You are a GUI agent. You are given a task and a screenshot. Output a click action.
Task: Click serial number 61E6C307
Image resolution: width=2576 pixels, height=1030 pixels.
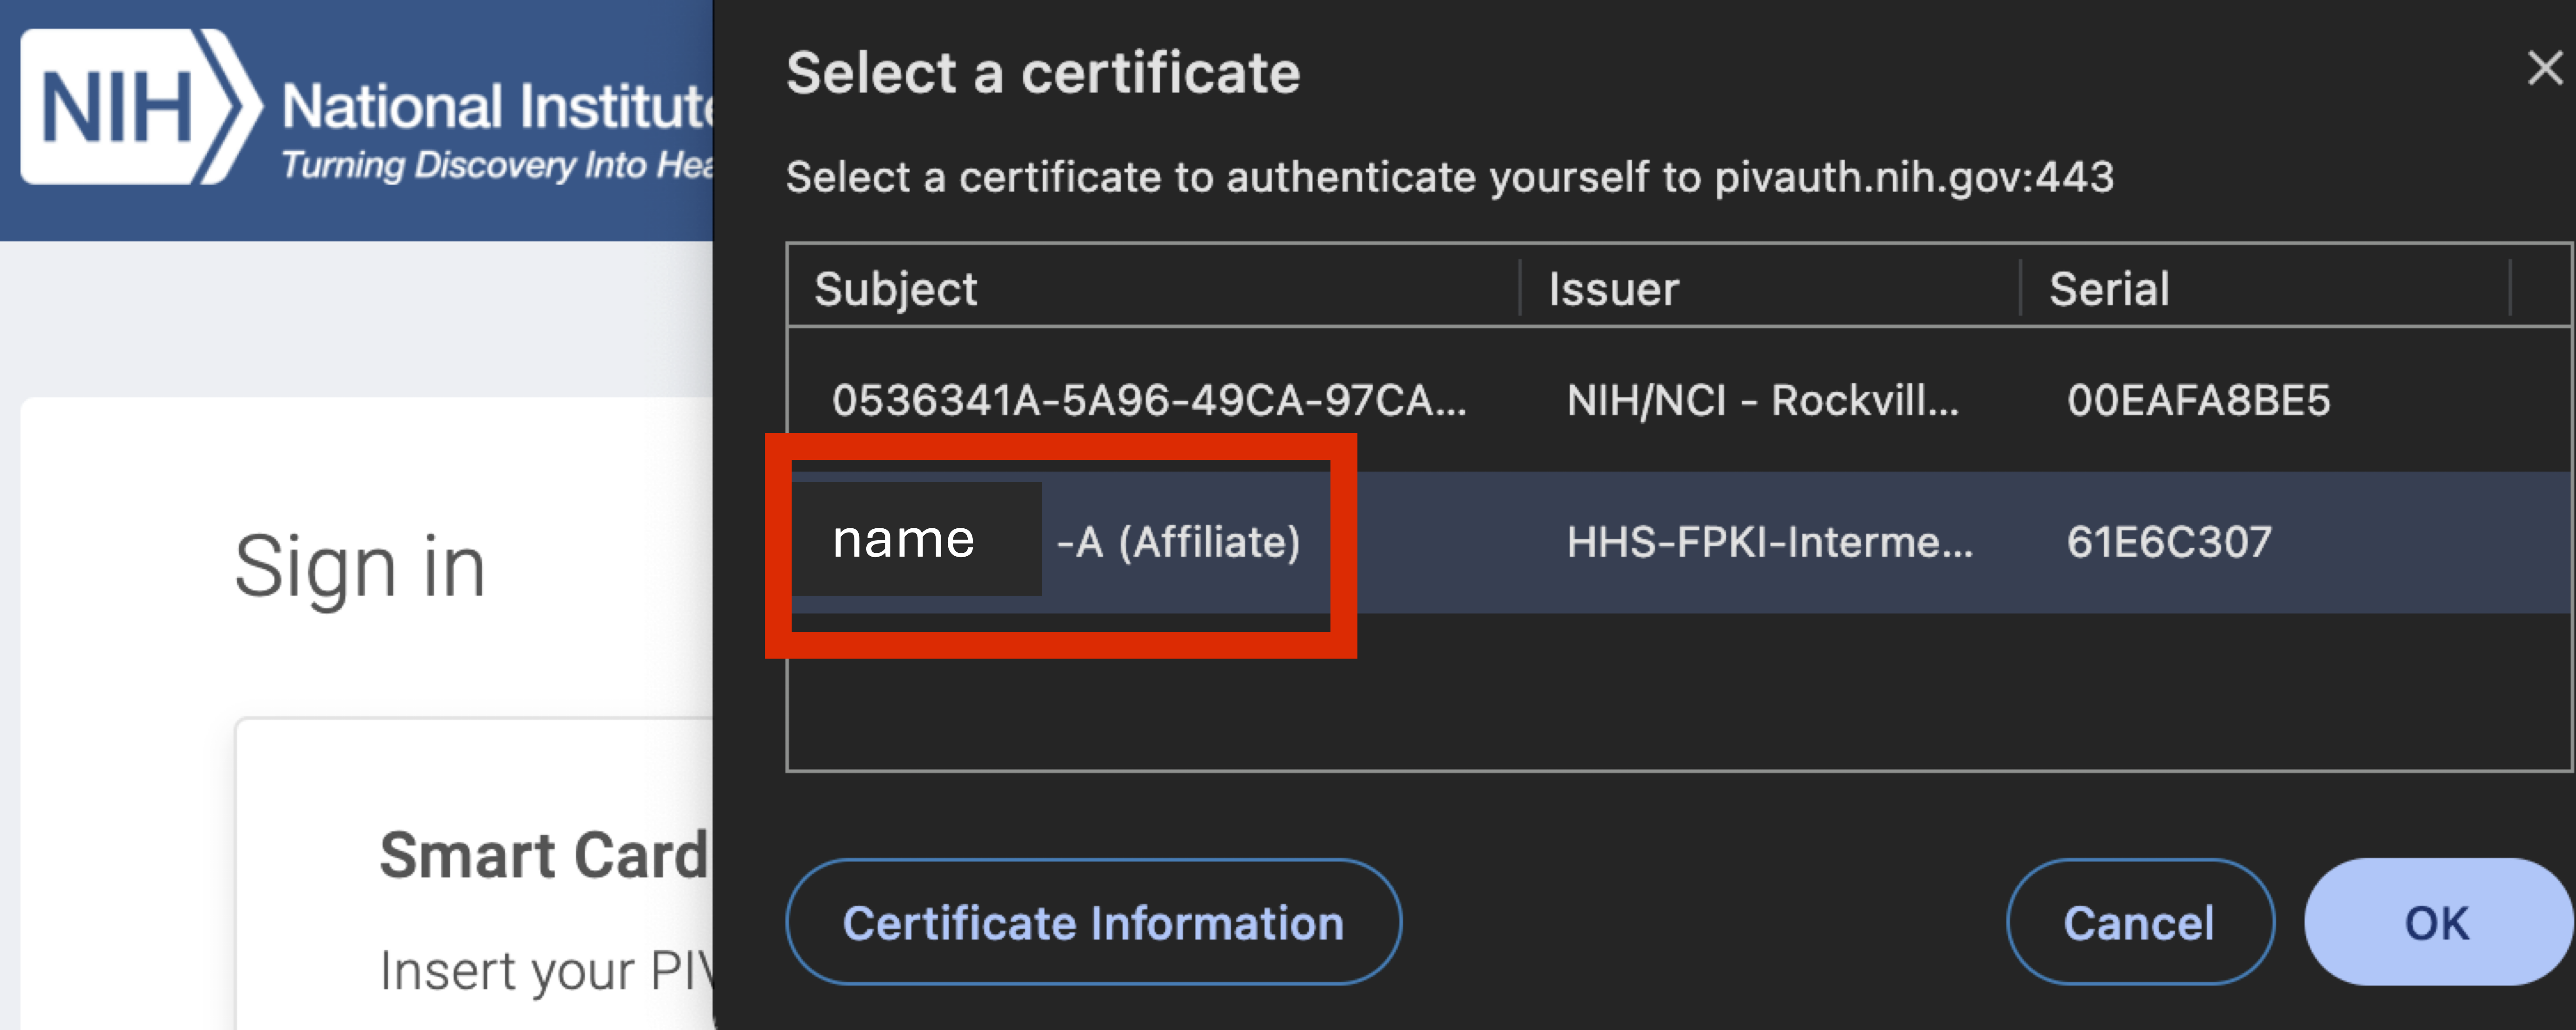coord(2168,542)
